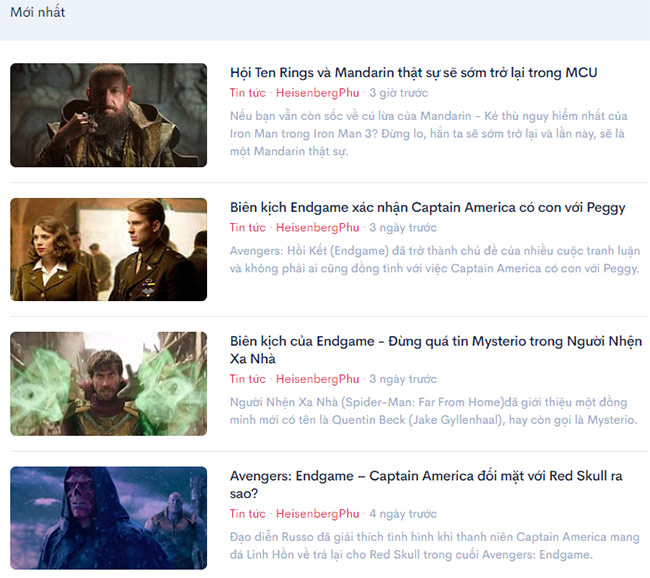This screenshot has width=650, height=578.
Task: Open HeisenbergPhu author link under Peggy article
Action: pyautogui.click(x=318, y=227)
